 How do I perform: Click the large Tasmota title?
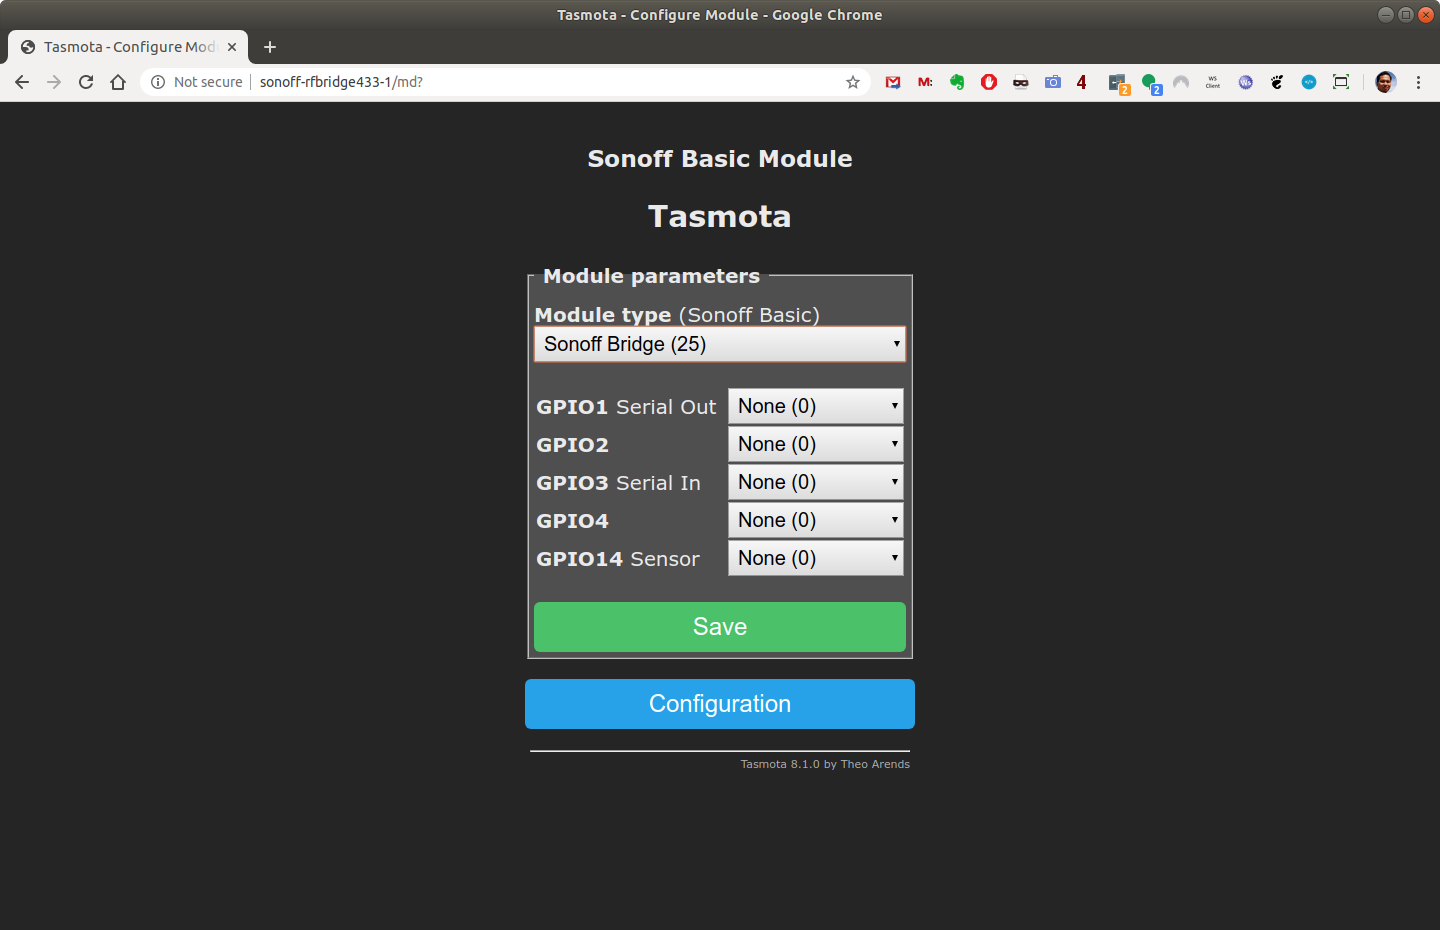(x=720, y=216)
